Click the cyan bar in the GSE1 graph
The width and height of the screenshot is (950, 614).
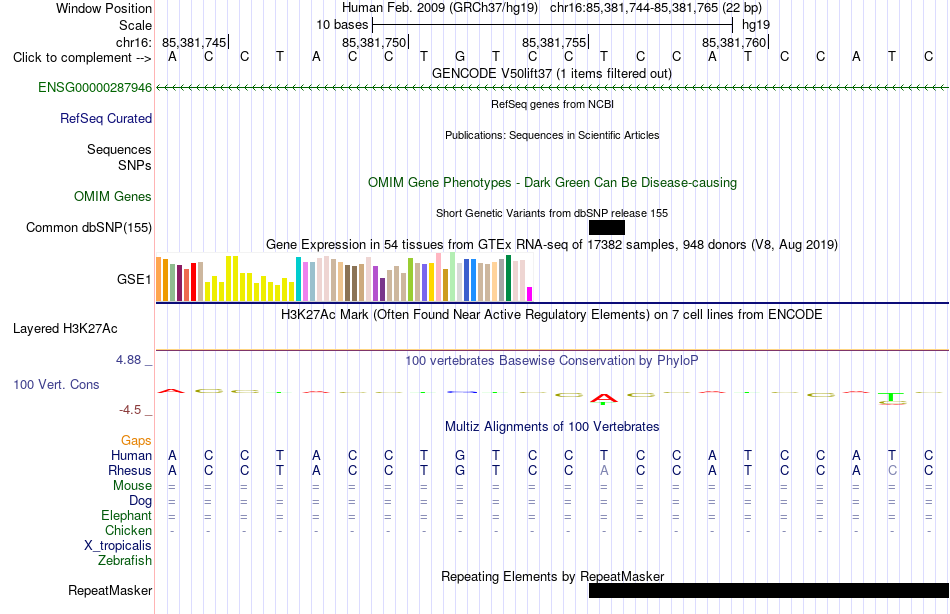(x=299, y=279)
